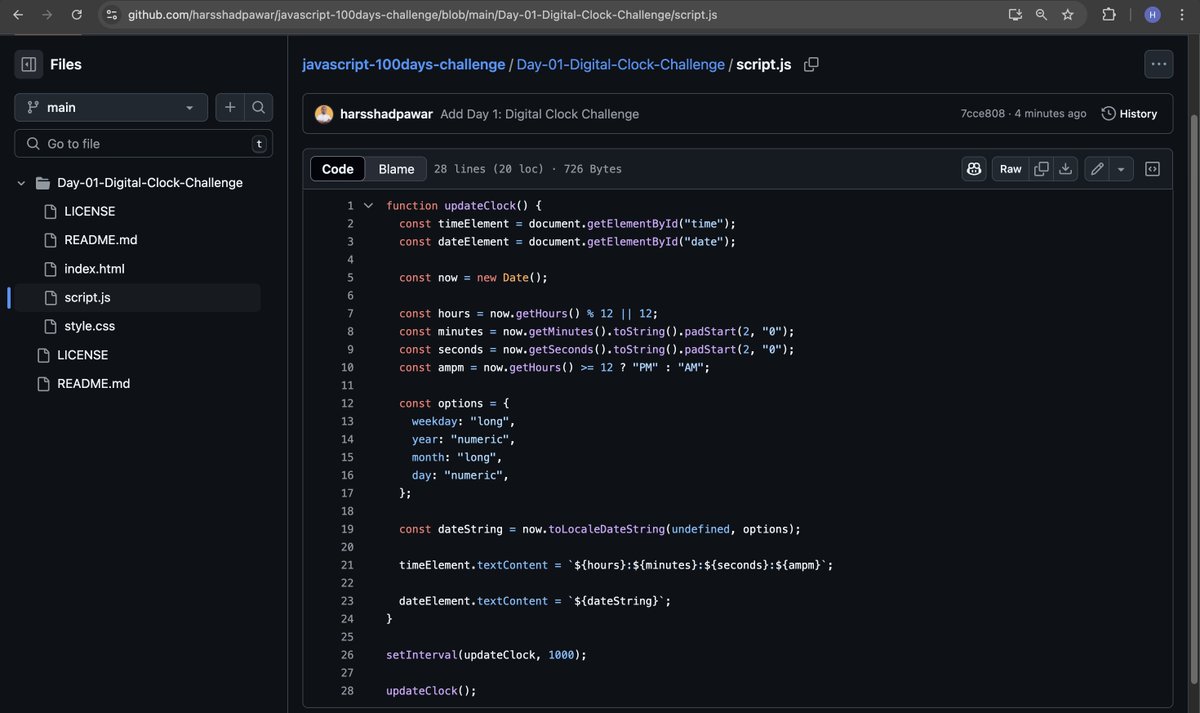The height and width of the screenshot is (713, 1200).
Task: Edit this file with pencil icon
Action: [1097, 169]
